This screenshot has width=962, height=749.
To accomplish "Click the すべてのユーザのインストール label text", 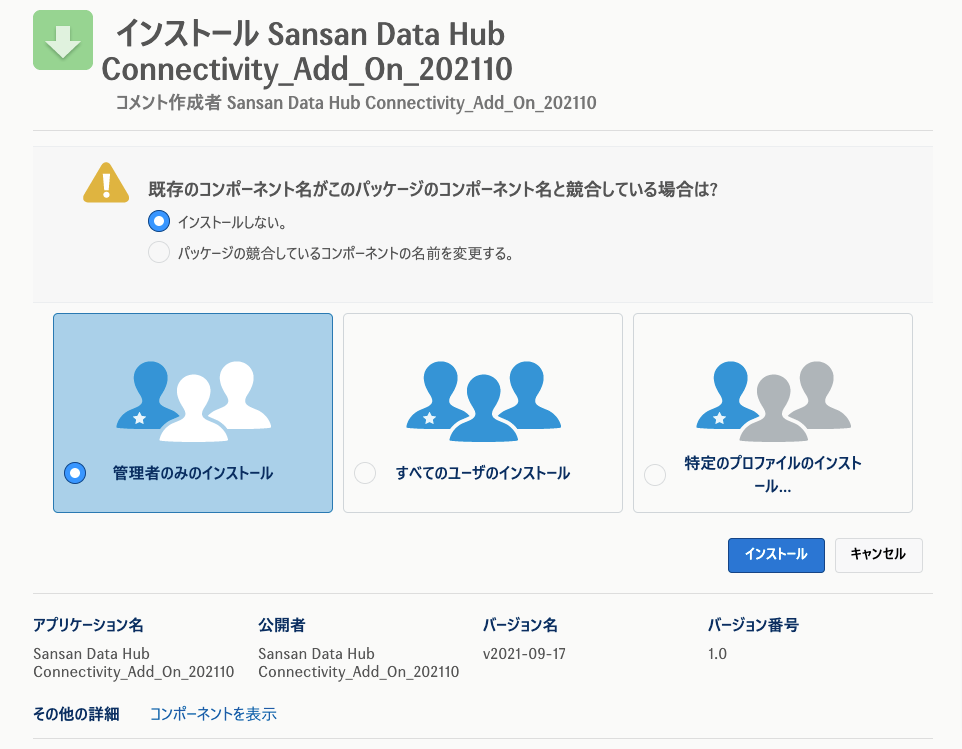I will point(483,473).
